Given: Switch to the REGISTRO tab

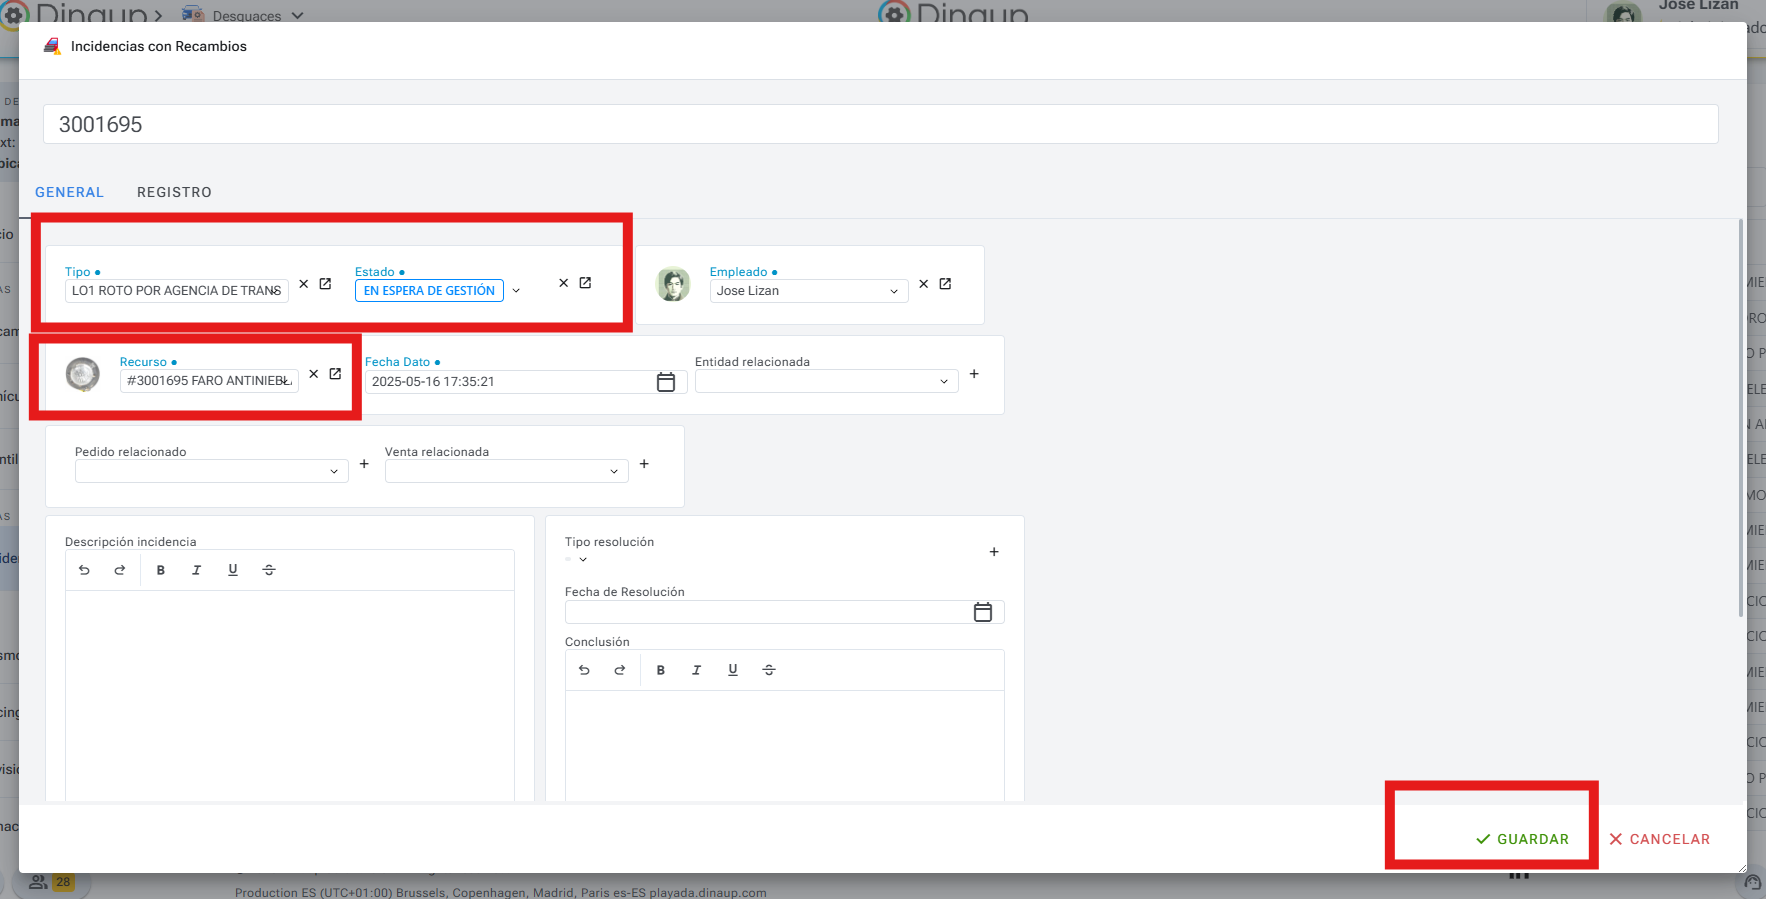Looking at the screenshot, I should [x=174, y=192].
